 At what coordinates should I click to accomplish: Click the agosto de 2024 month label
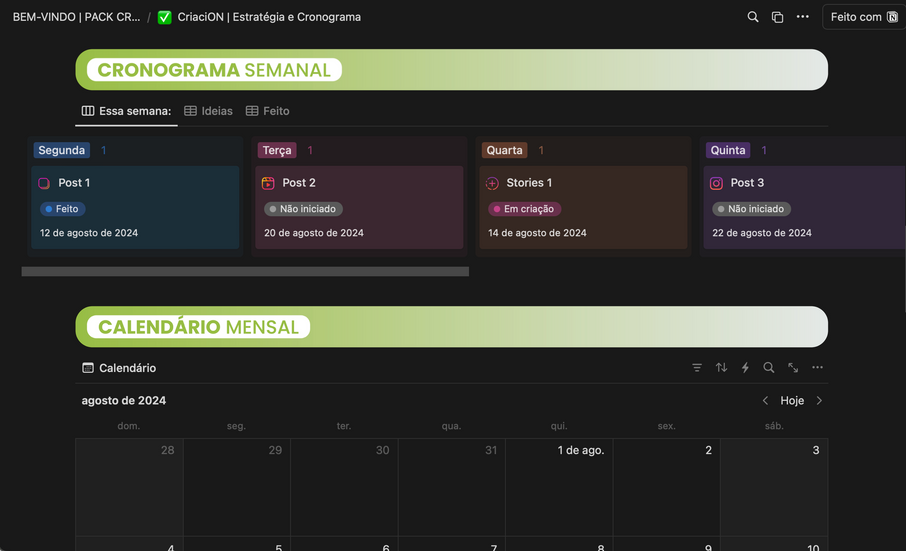[x=124, y=400]
